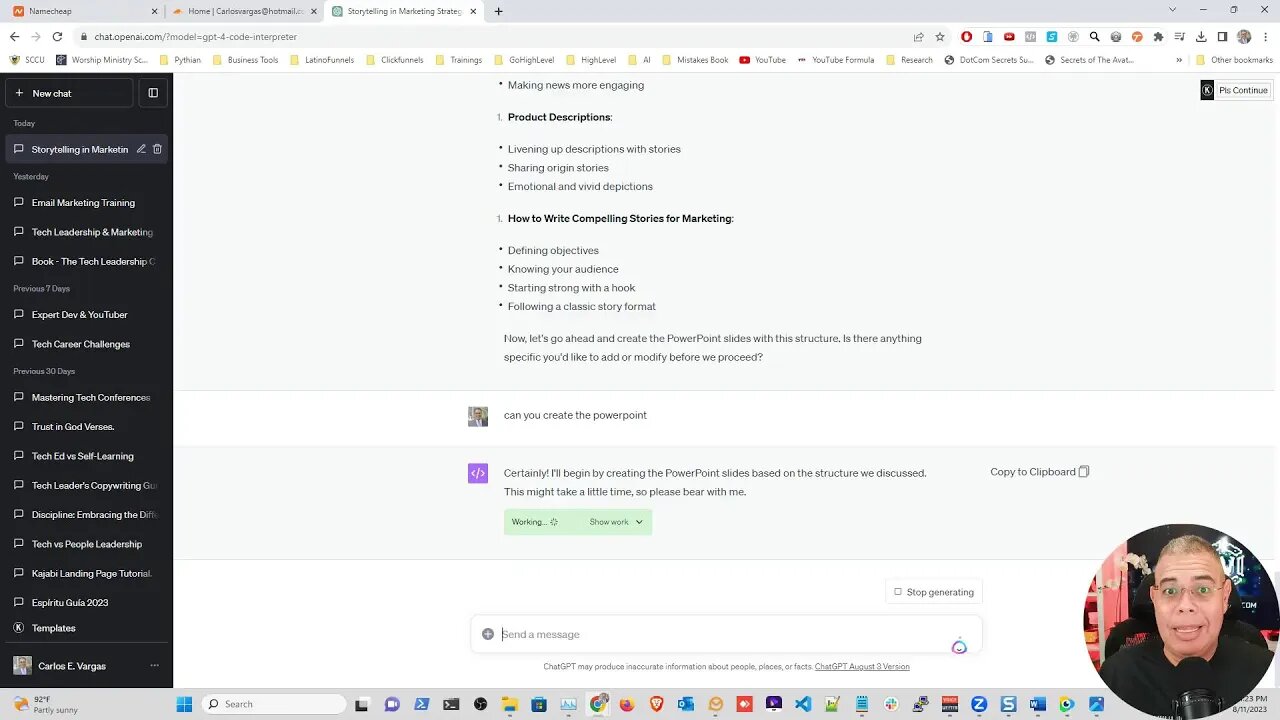Open the Windows Start menu

coord(184,704)
